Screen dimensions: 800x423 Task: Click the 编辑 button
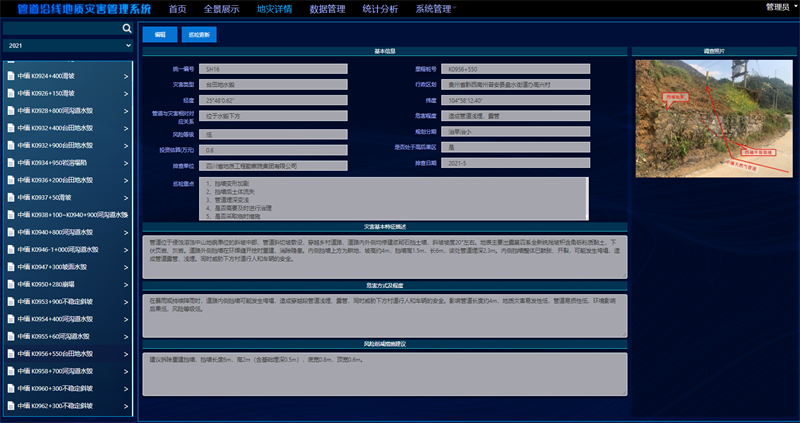(x=159, y=34)
